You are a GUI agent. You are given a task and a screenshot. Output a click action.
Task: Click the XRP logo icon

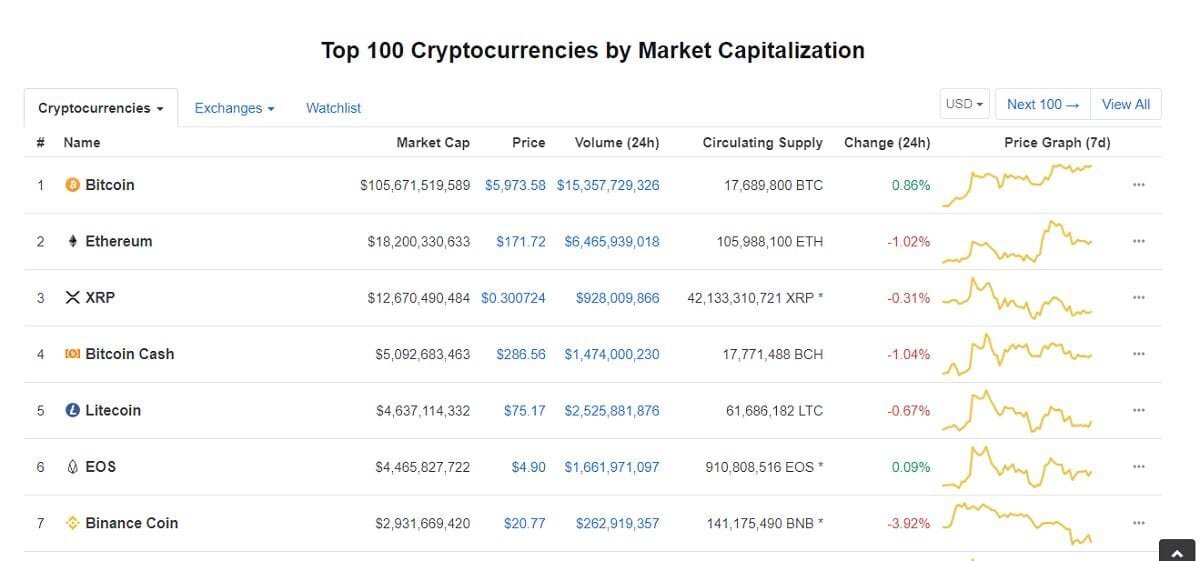click(72, 297)
